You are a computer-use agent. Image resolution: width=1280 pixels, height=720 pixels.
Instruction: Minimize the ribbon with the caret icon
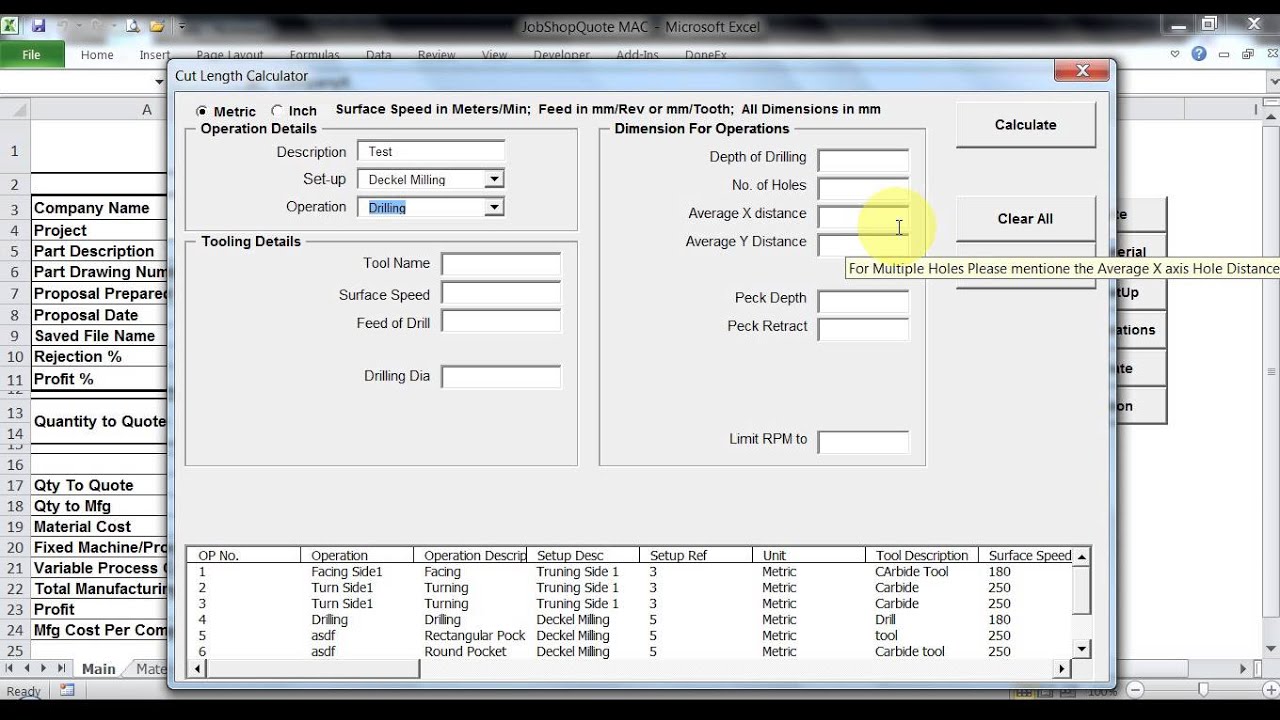pos(1176,54)
